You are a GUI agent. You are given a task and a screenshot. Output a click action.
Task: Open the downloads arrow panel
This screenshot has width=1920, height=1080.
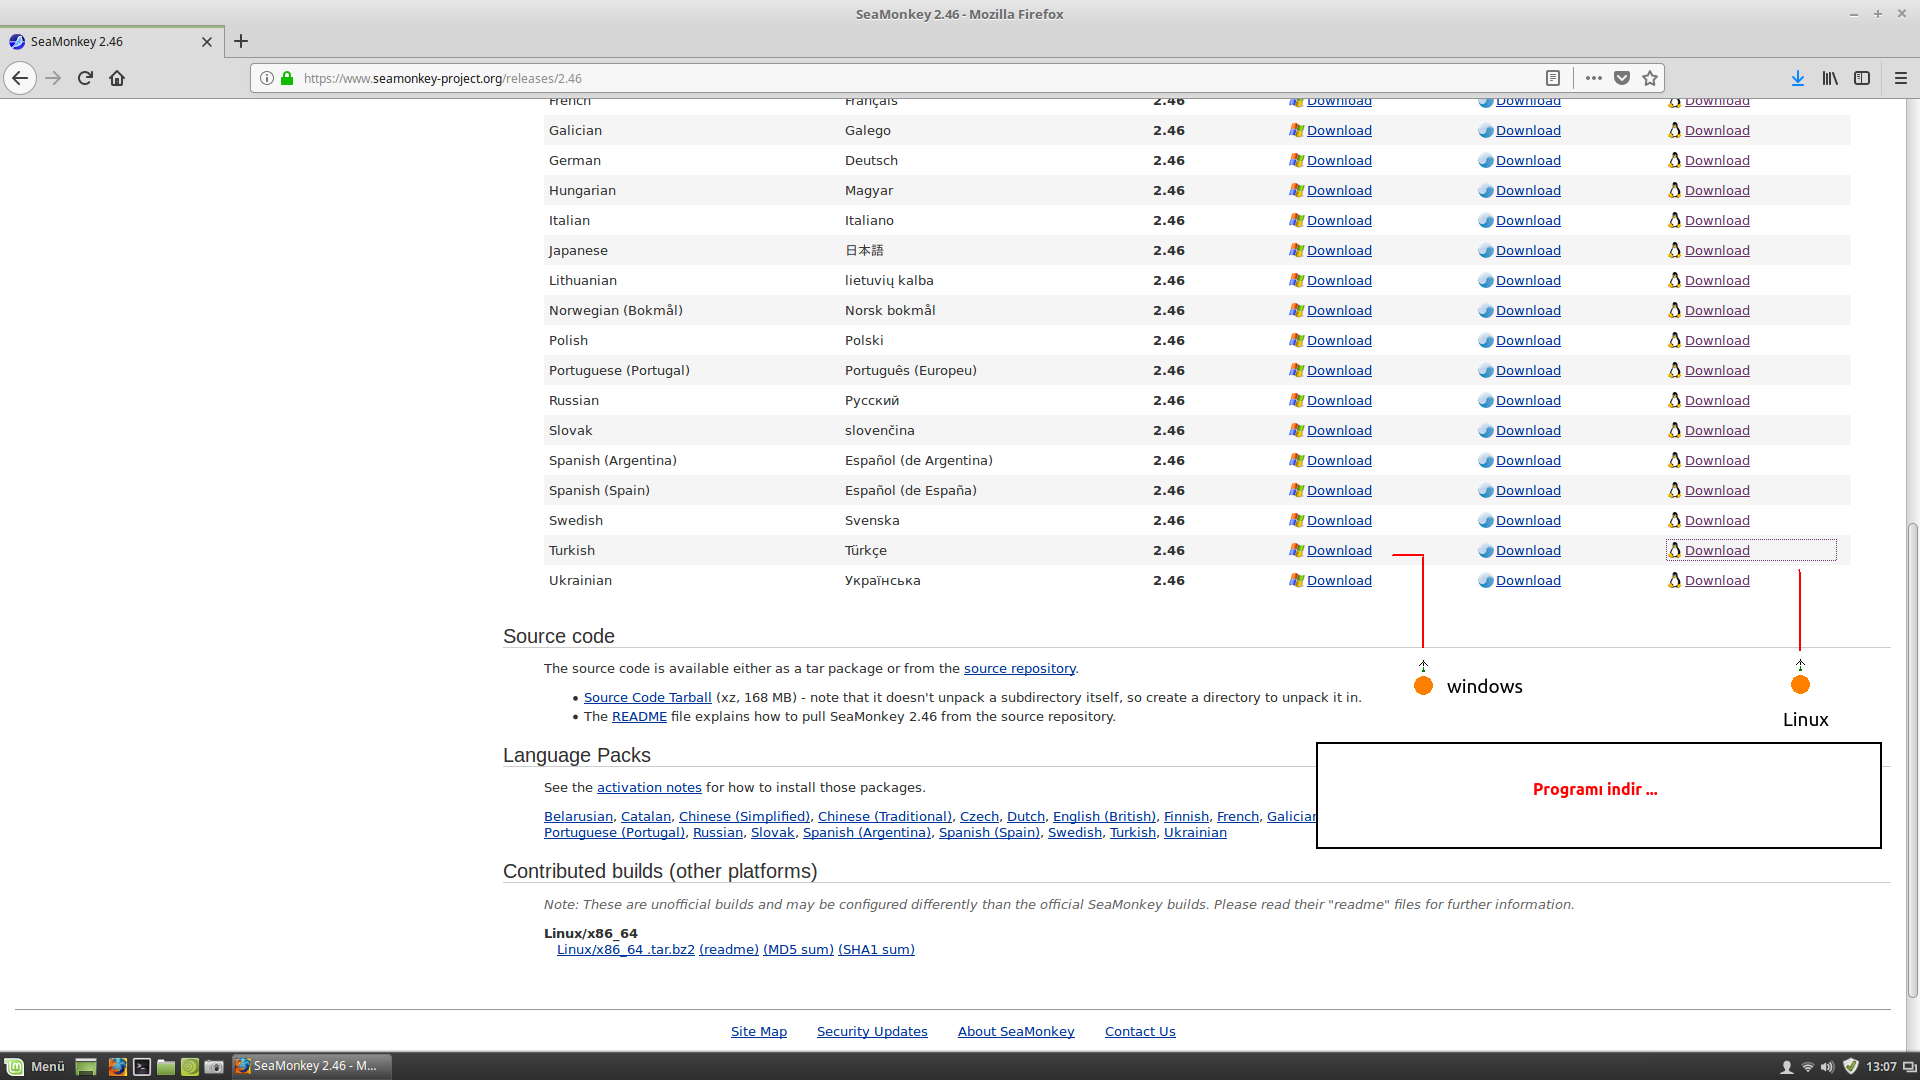click(1797, 78)
